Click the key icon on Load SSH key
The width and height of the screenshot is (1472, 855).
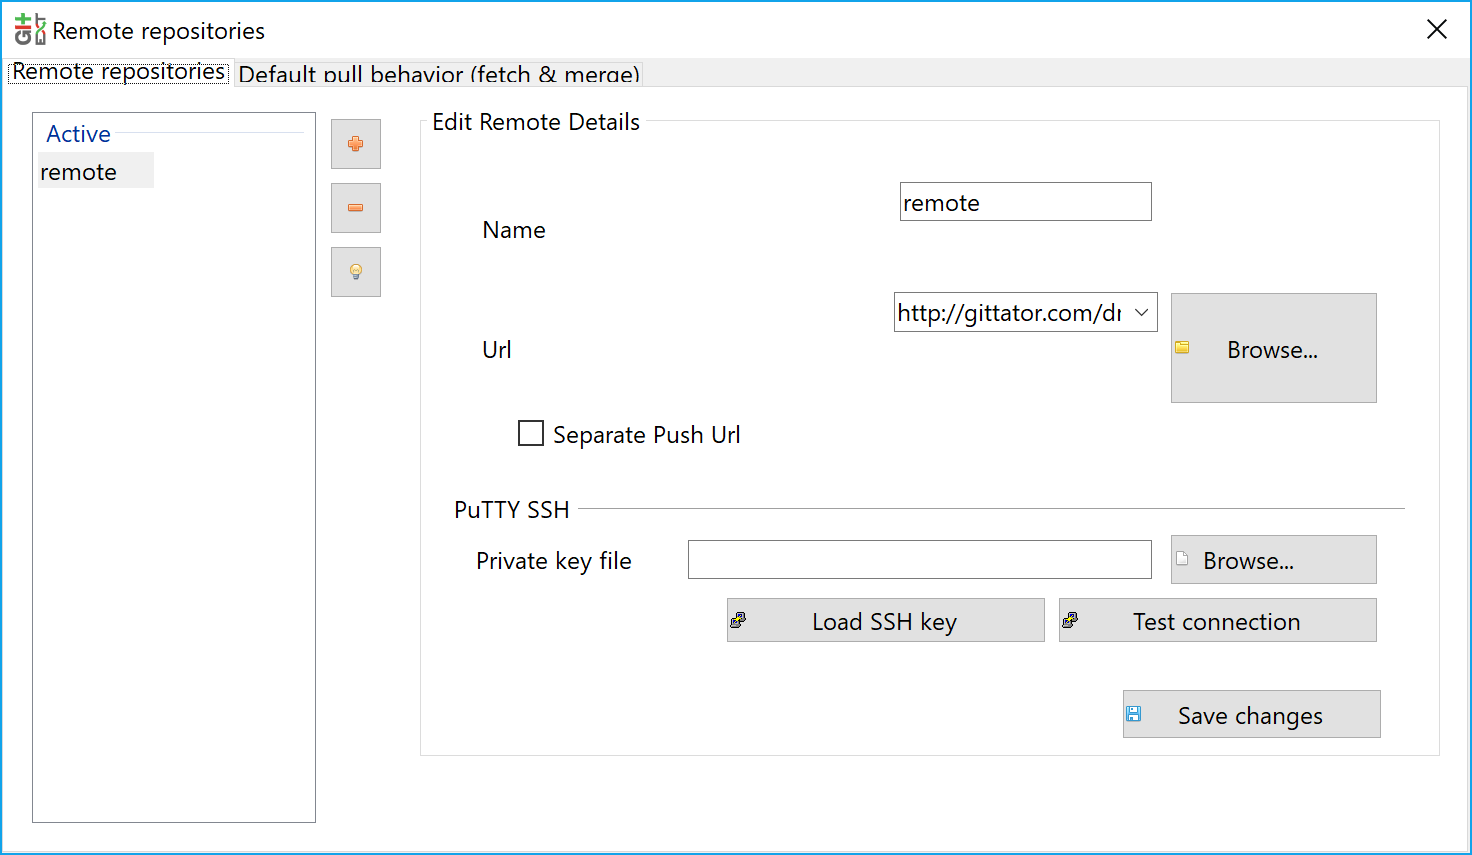(x=740, y=619)
